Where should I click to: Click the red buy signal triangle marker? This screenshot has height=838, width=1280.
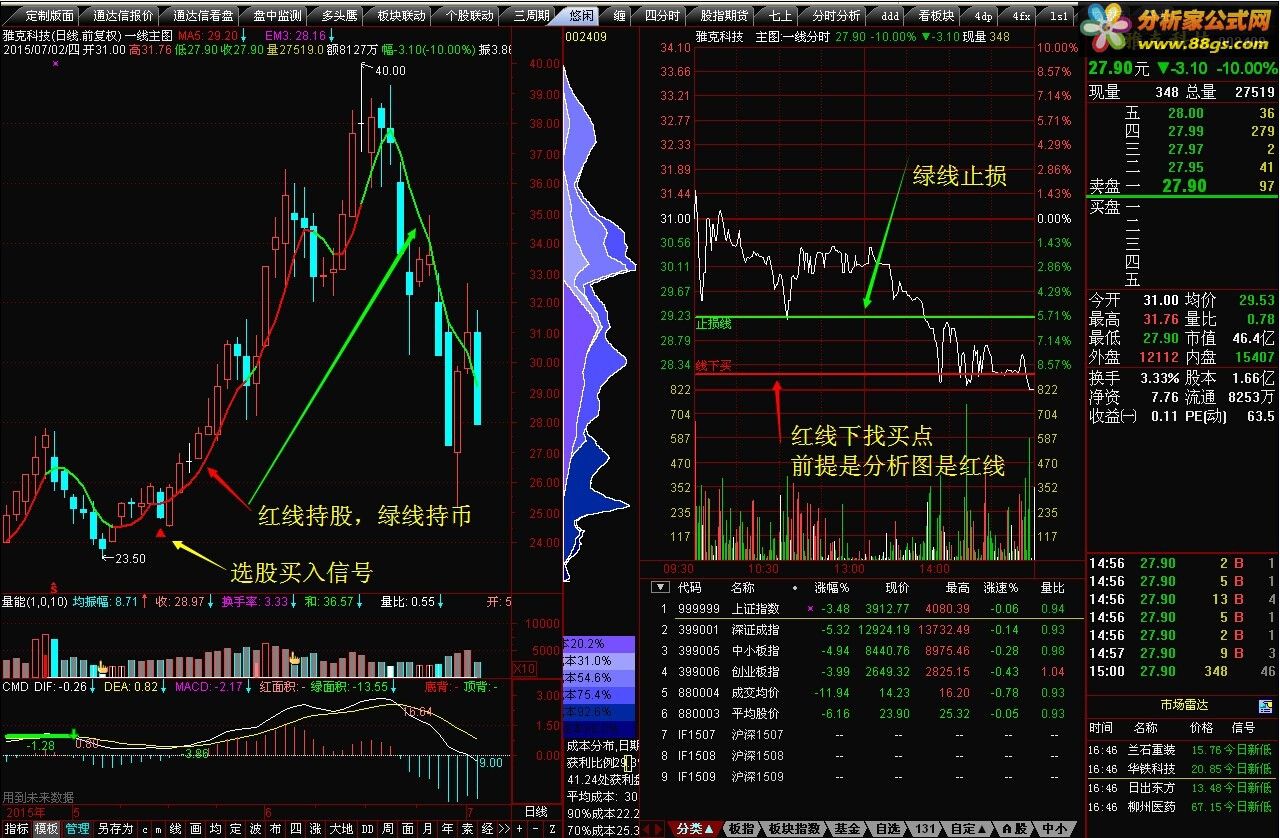160,534
